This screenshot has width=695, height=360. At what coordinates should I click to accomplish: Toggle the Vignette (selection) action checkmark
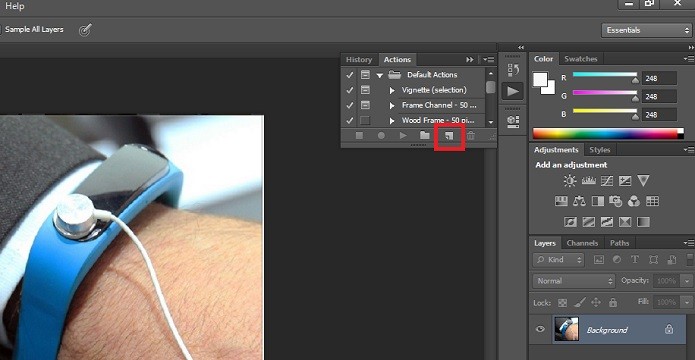click(x=350, y=90)
